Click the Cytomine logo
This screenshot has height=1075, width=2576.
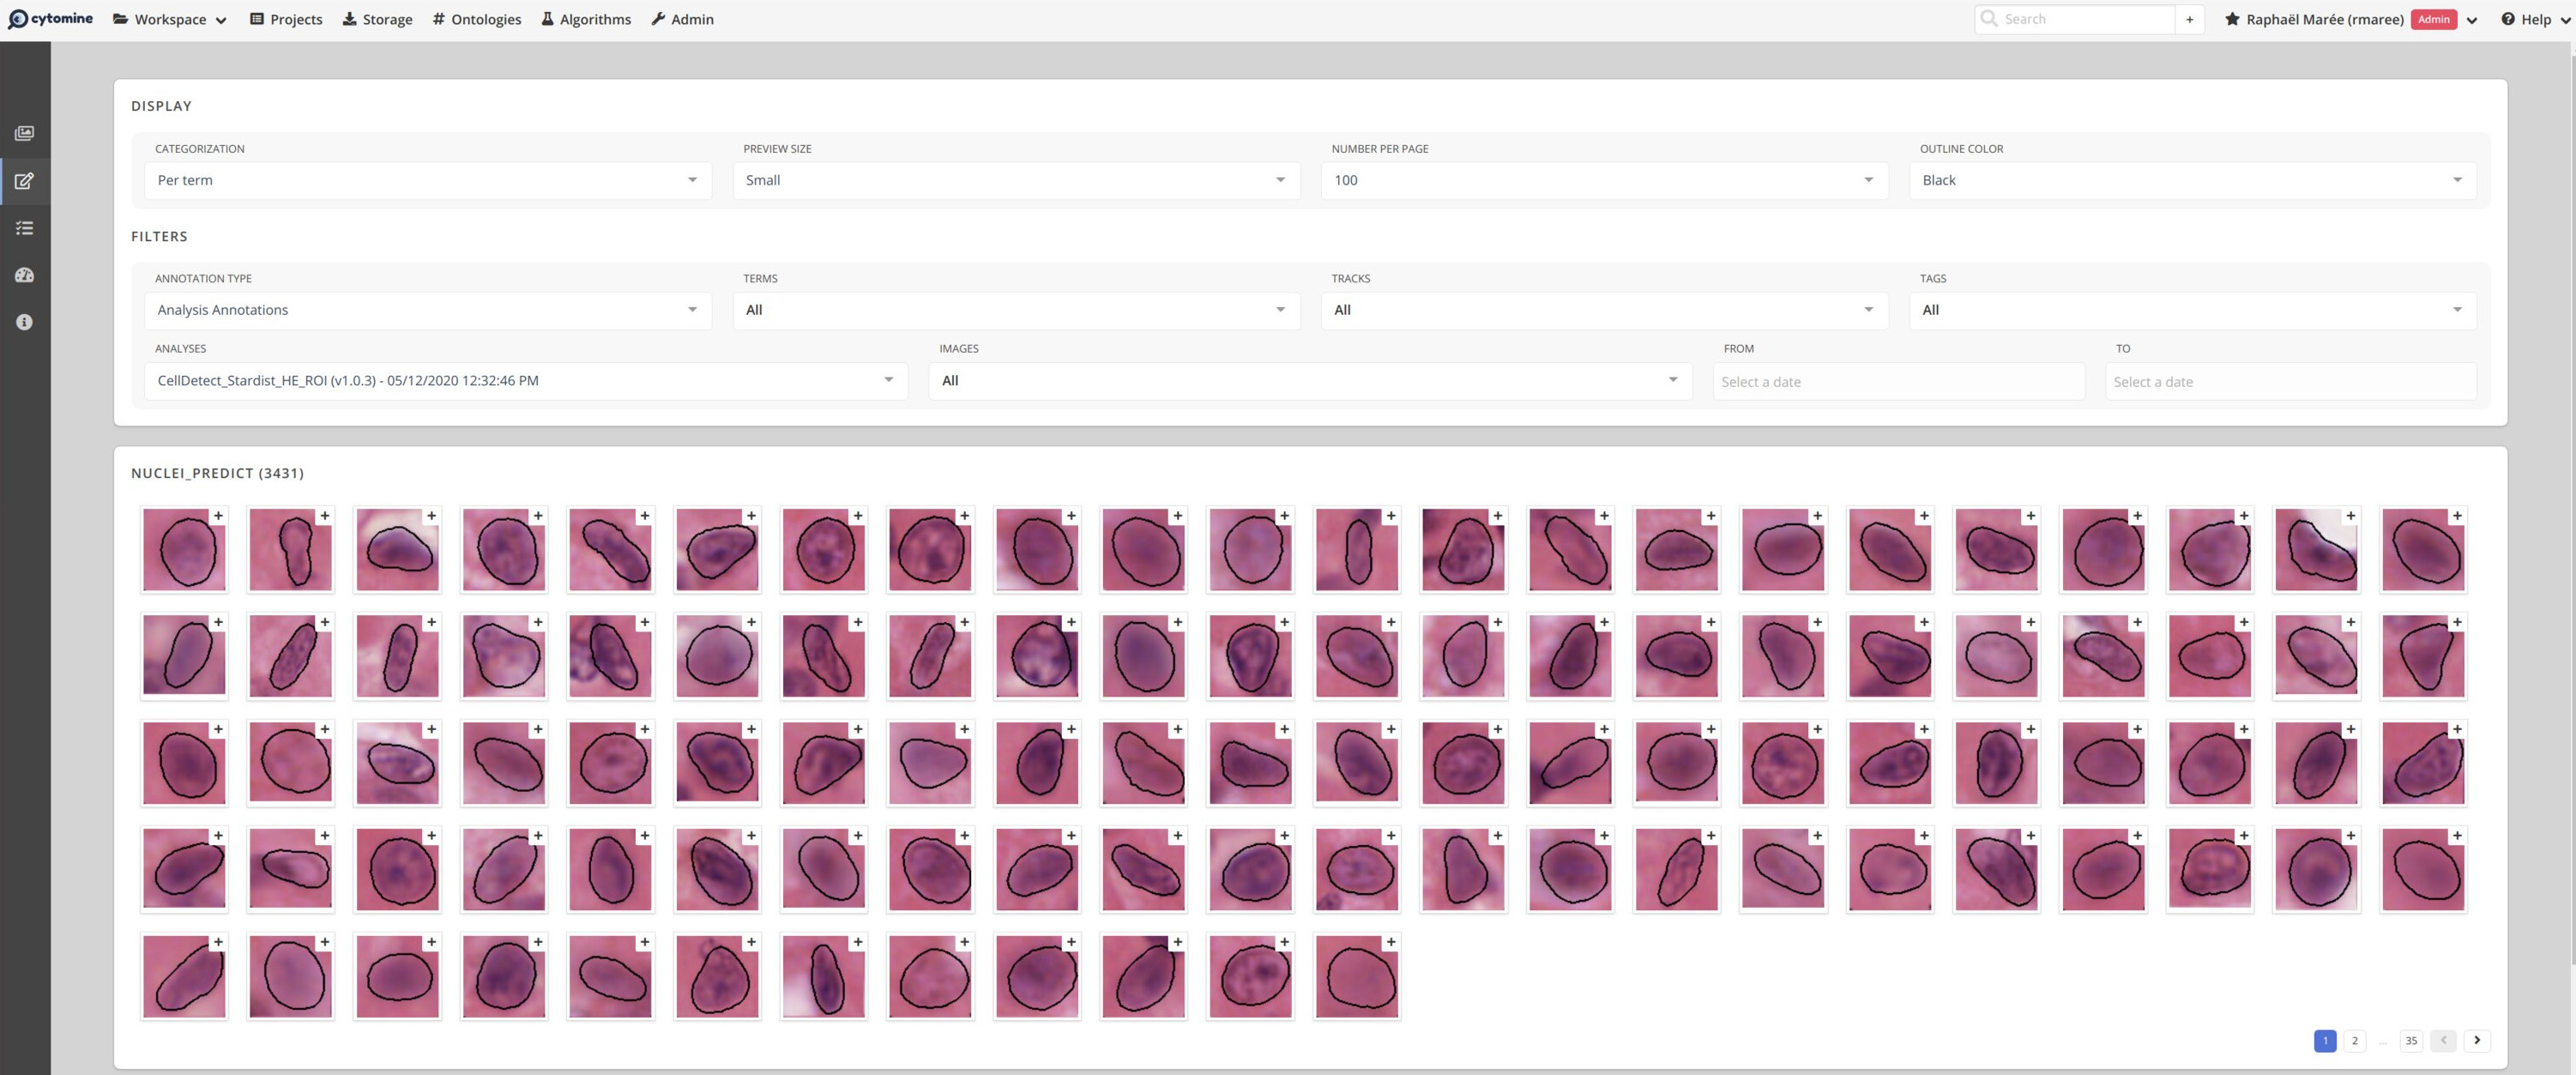click(50, 19)
